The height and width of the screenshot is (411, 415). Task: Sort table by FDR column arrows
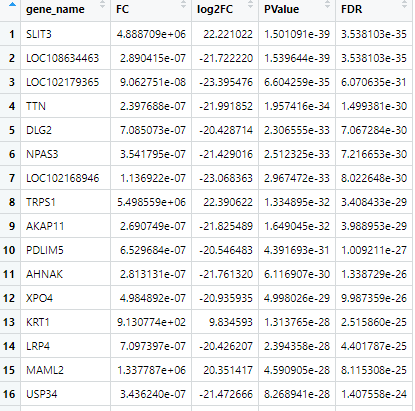[x=405, y=4]
